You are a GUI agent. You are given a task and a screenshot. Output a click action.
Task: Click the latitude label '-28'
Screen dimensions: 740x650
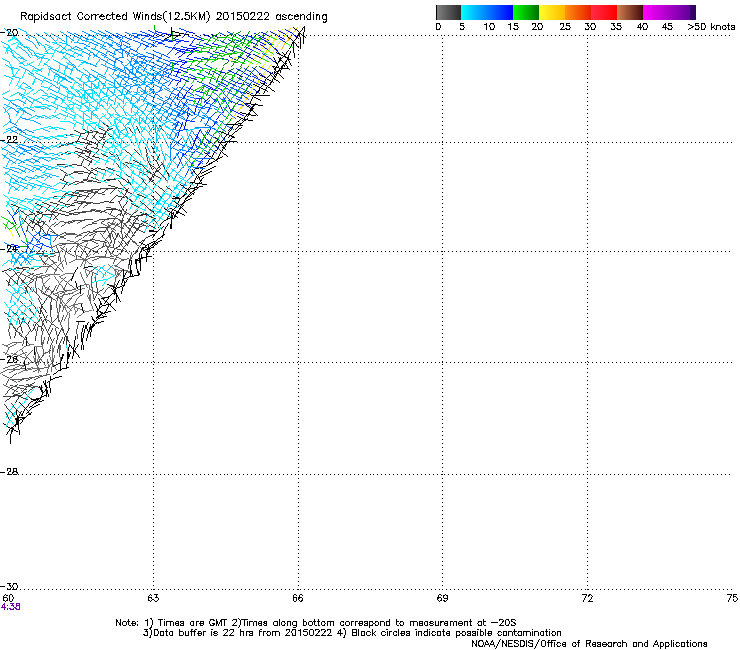[x=10, y=472]
